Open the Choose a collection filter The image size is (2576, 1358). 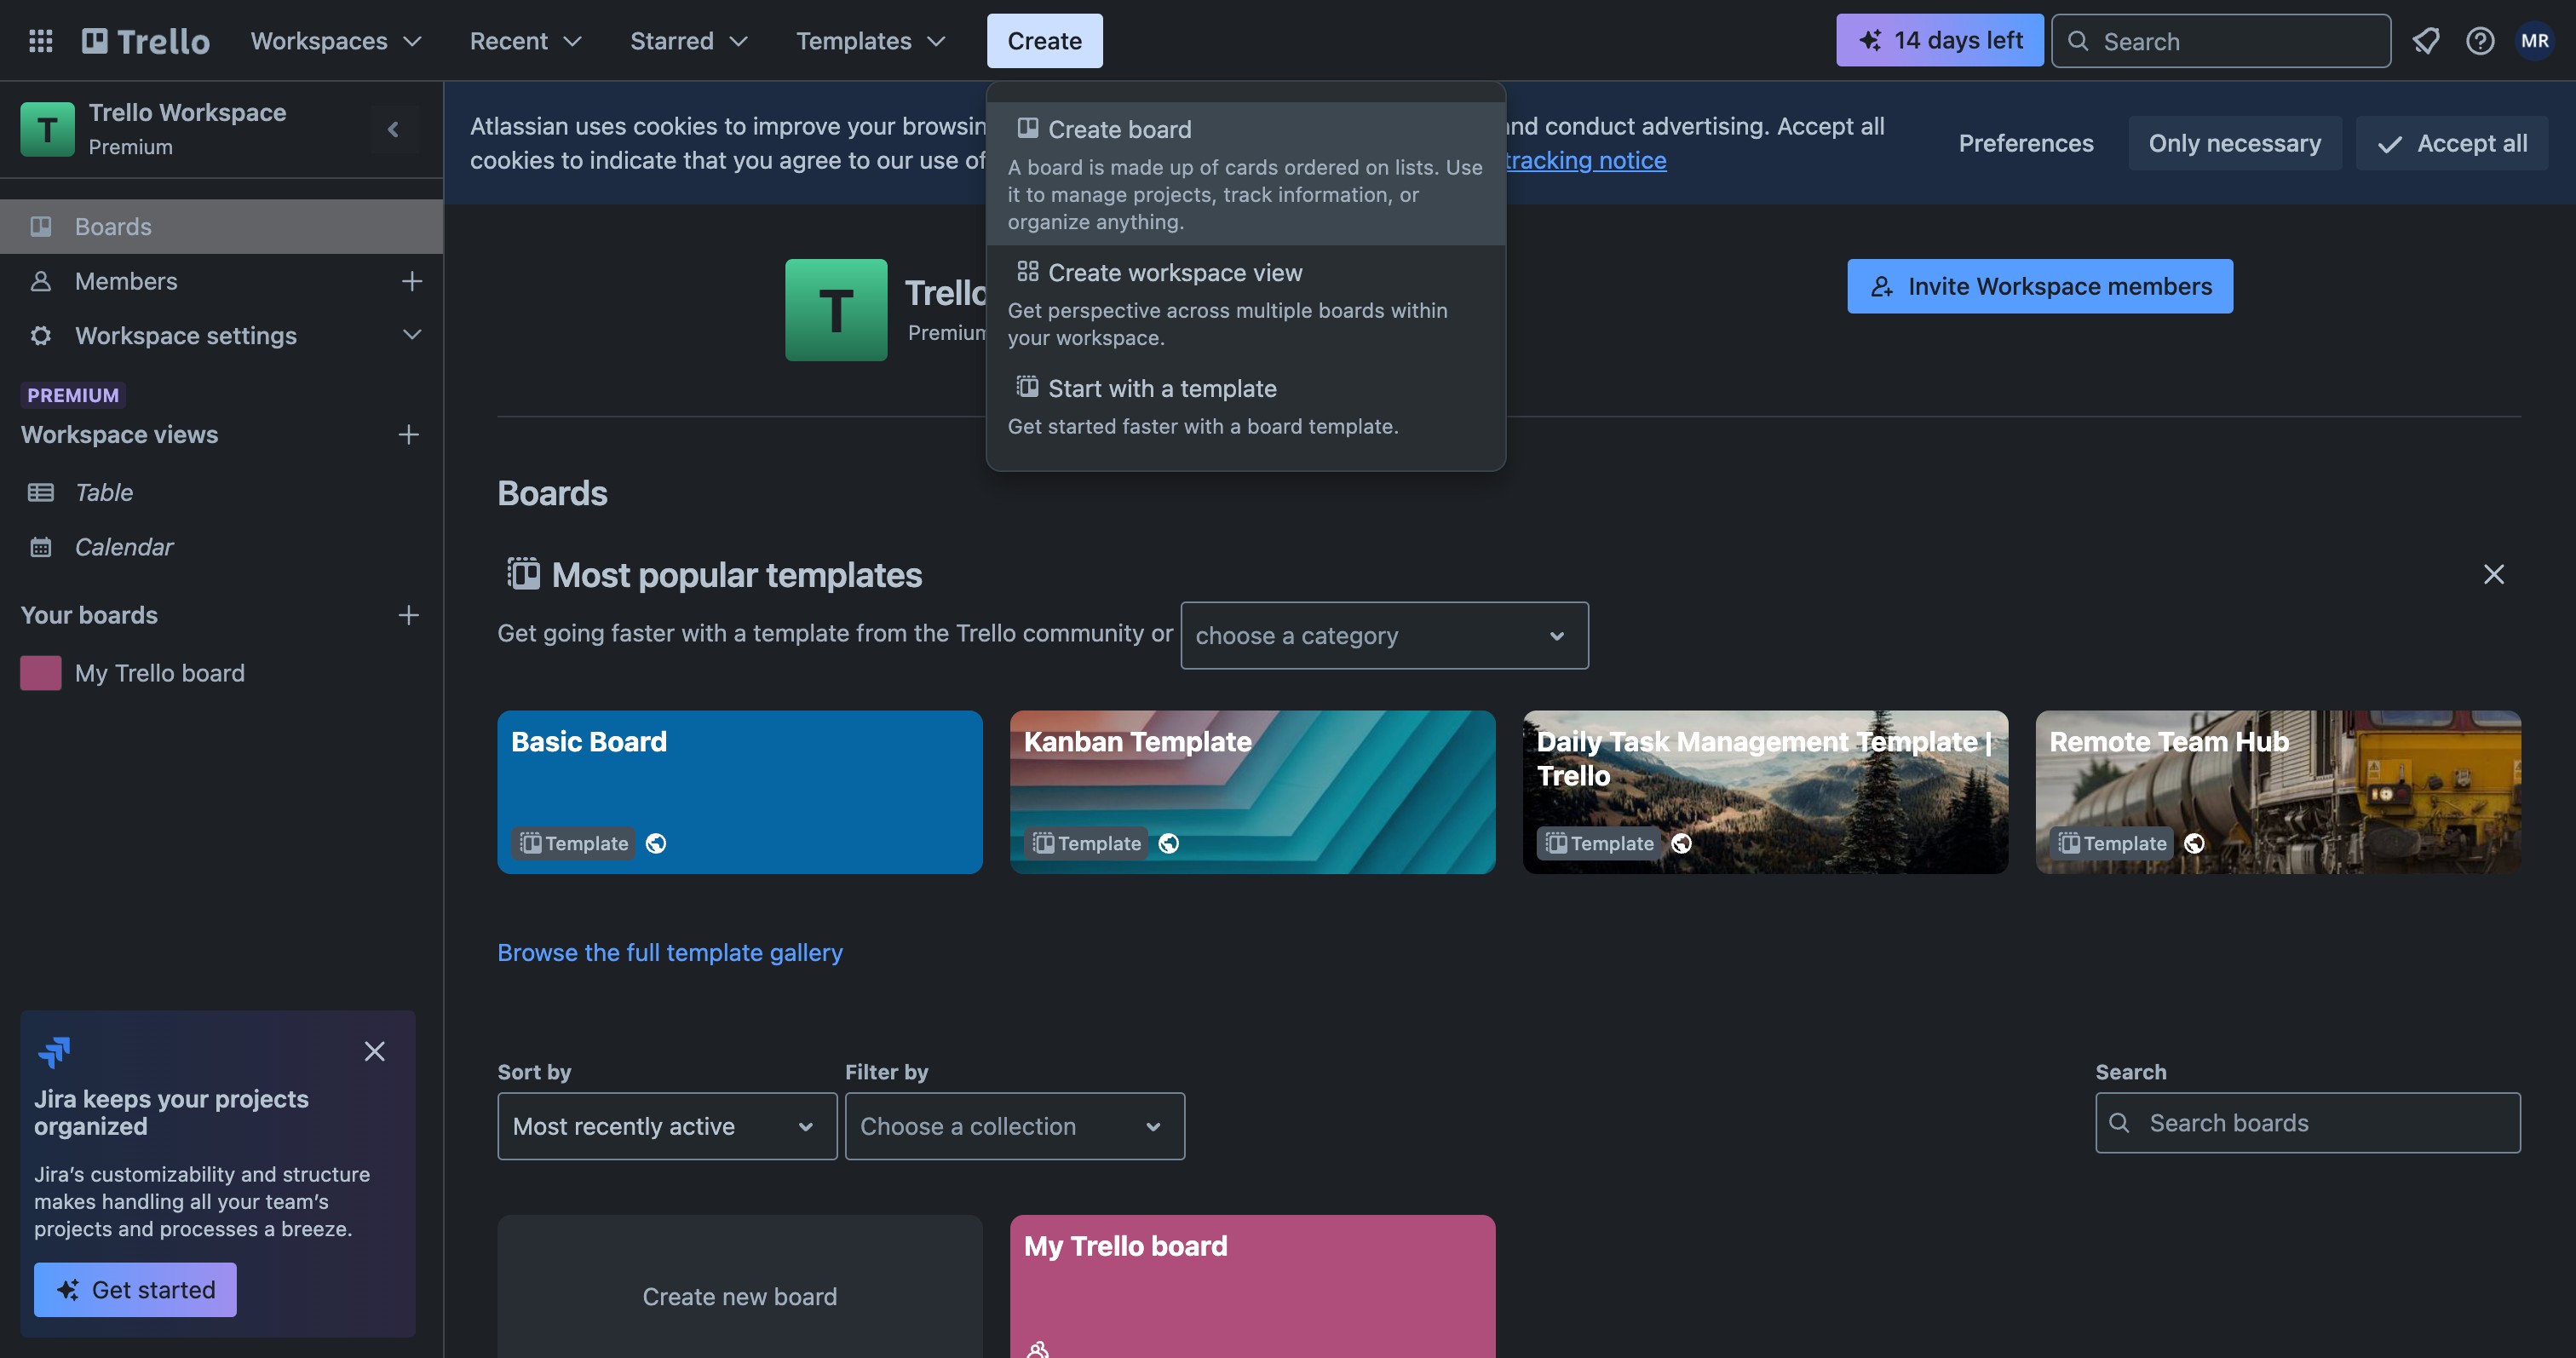pos(1015,1126)
